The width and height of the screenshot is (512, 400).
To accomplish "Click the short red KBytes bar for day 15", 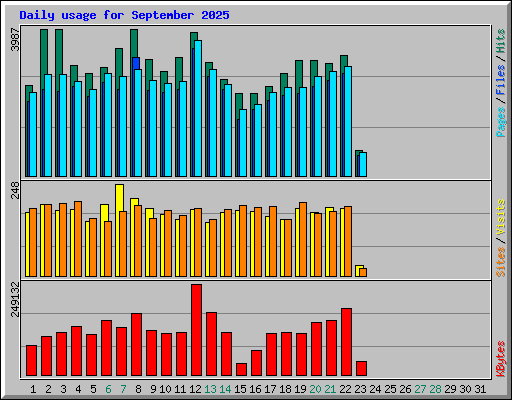I will 241,369.
